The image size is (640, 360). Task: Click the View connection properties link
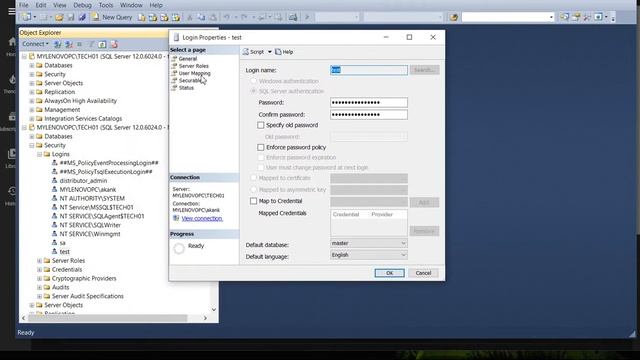click(202, 219)
